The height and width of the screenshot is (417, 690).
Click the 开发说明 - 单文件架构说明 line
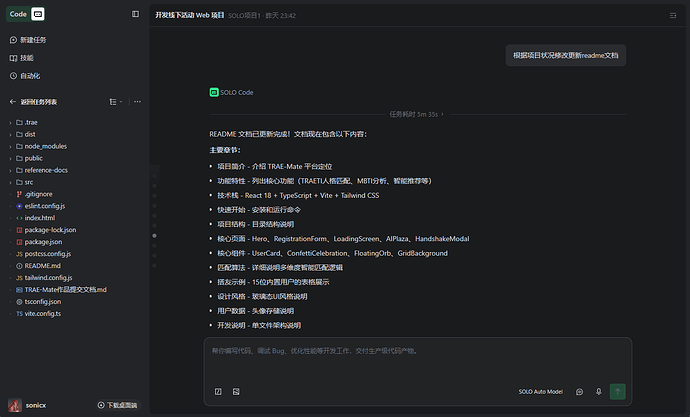coord(259,326)
